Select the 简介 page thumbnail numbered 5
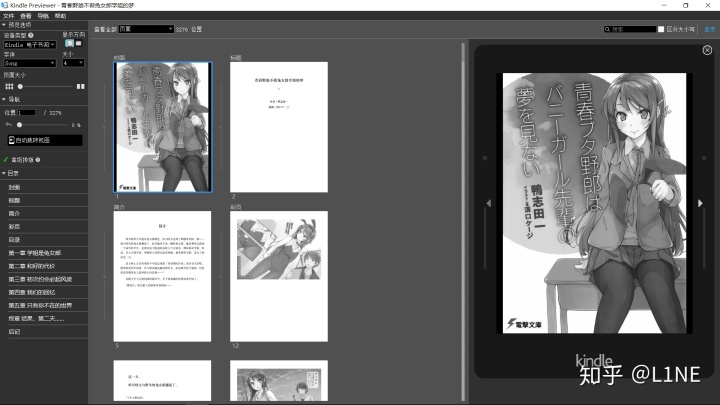720x405 pixels. tap(163, 276)
